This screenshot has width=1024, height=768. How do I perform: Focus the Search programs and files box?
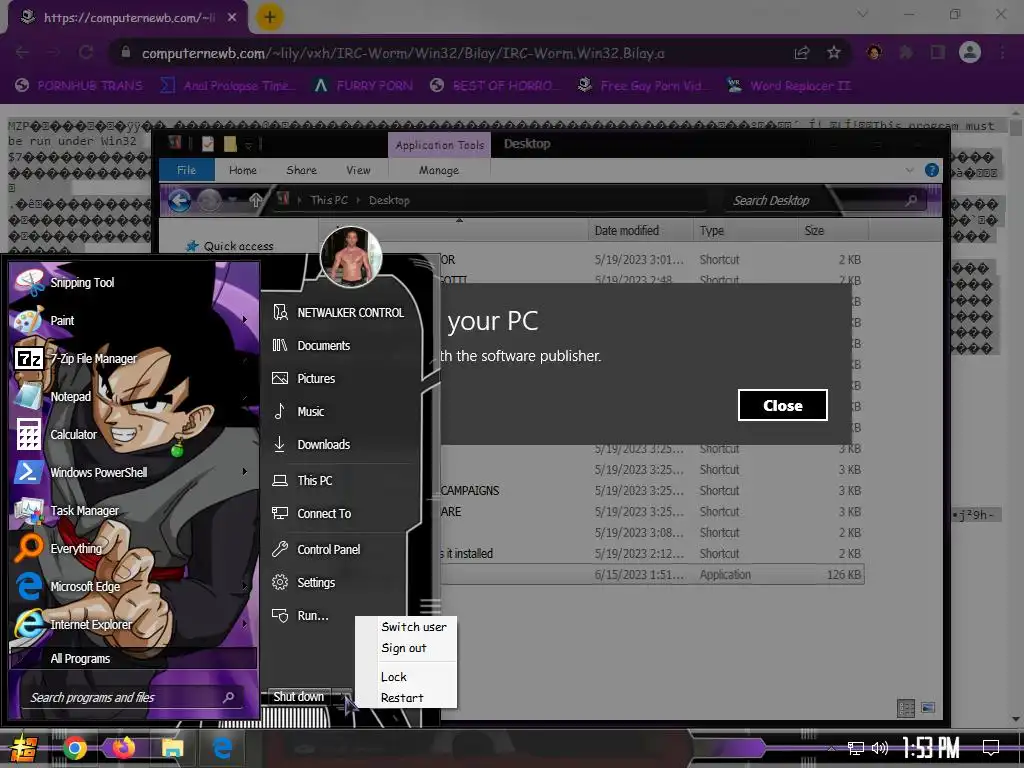click(133, 697)
